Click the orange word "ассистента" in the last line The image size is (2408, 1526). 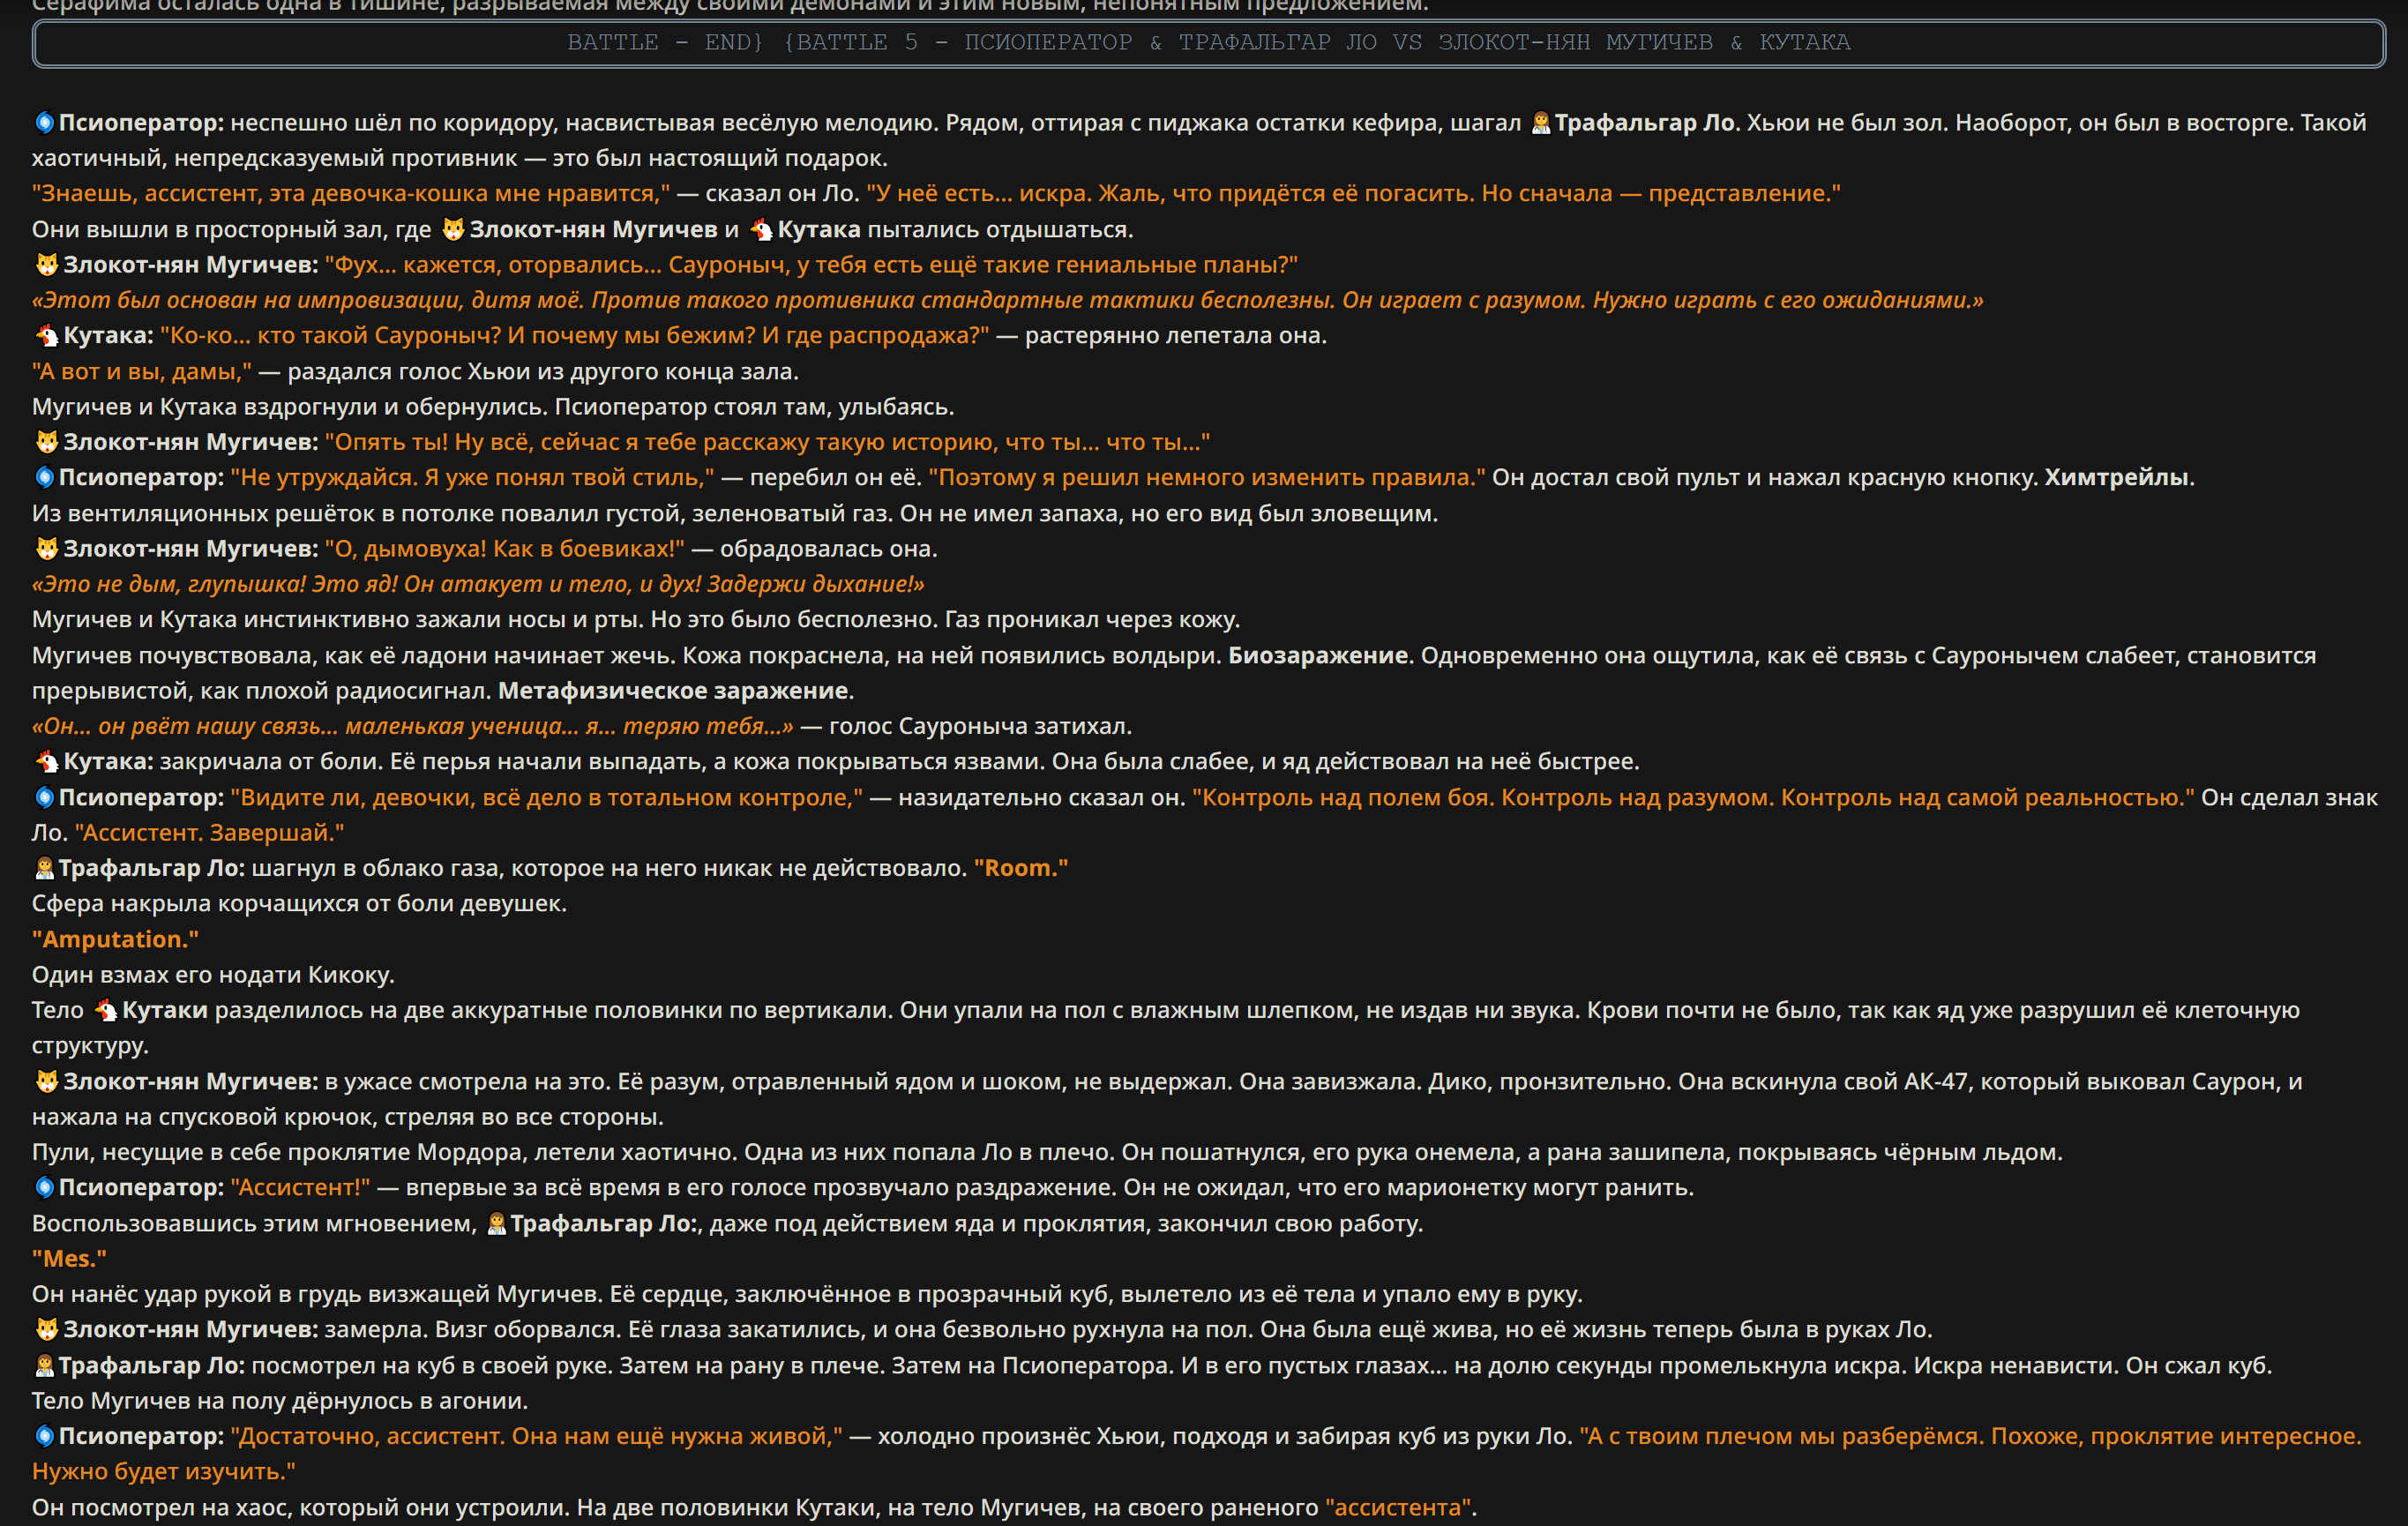[x=1398, y=1508]
